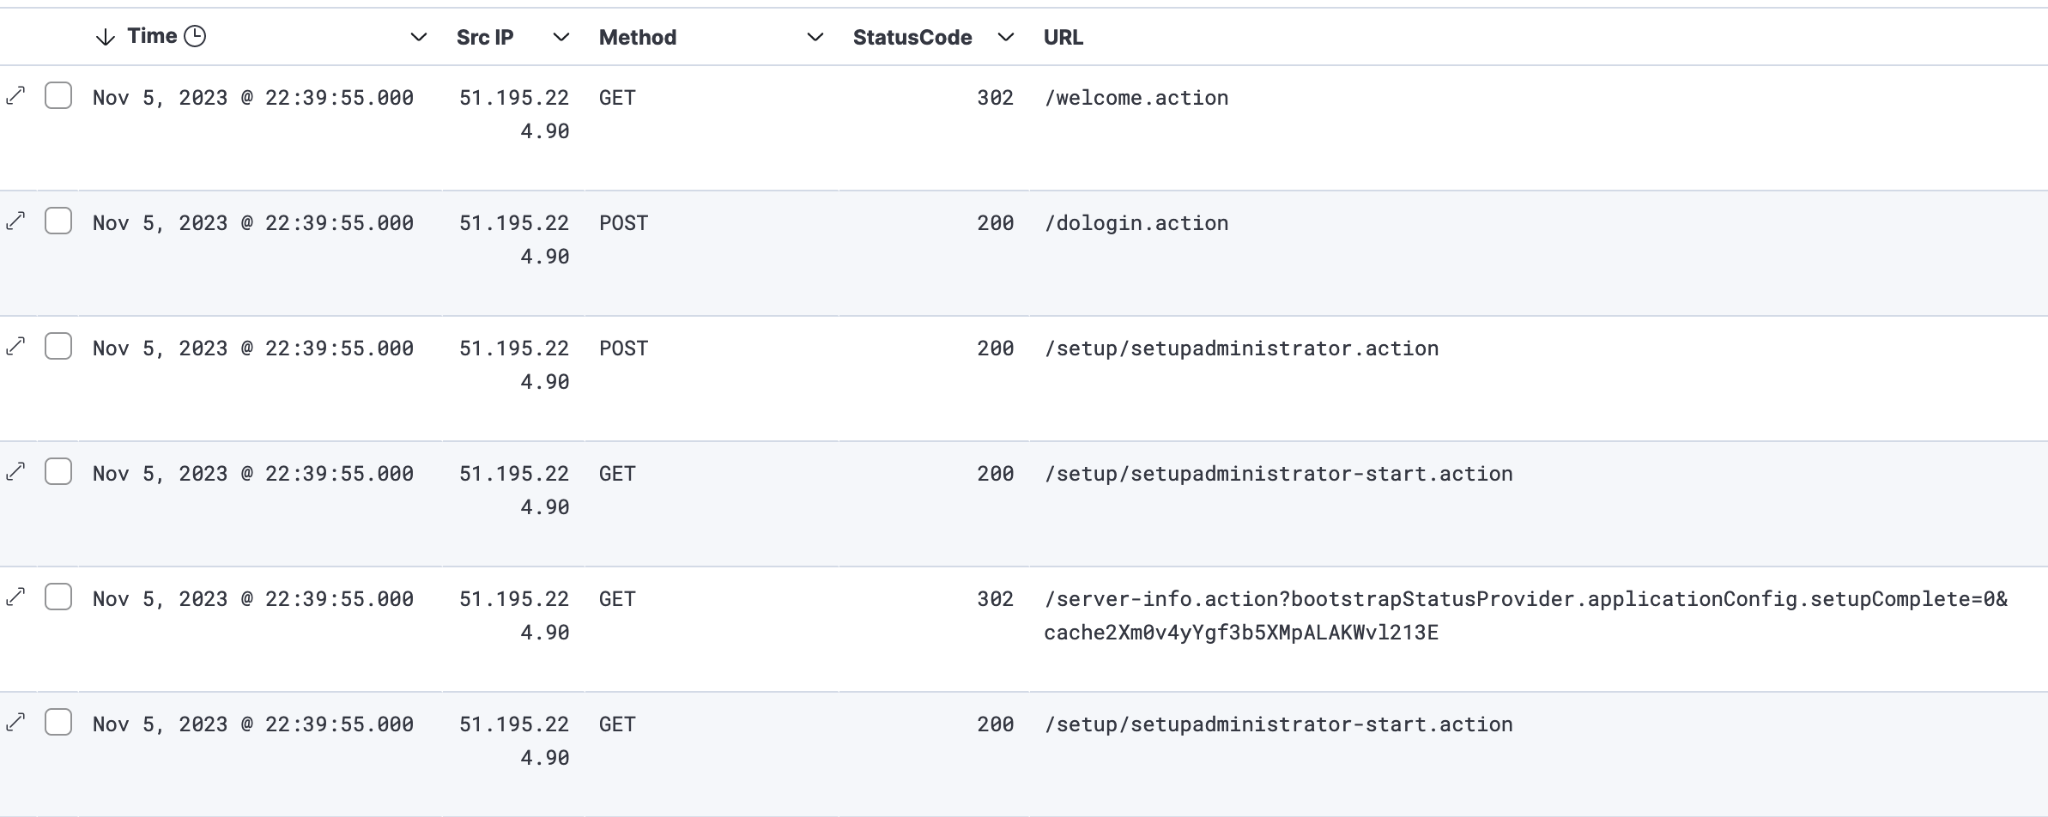
Task: Open the Method column options chevron
Action: pyautogui.click(x=815, y=37)
